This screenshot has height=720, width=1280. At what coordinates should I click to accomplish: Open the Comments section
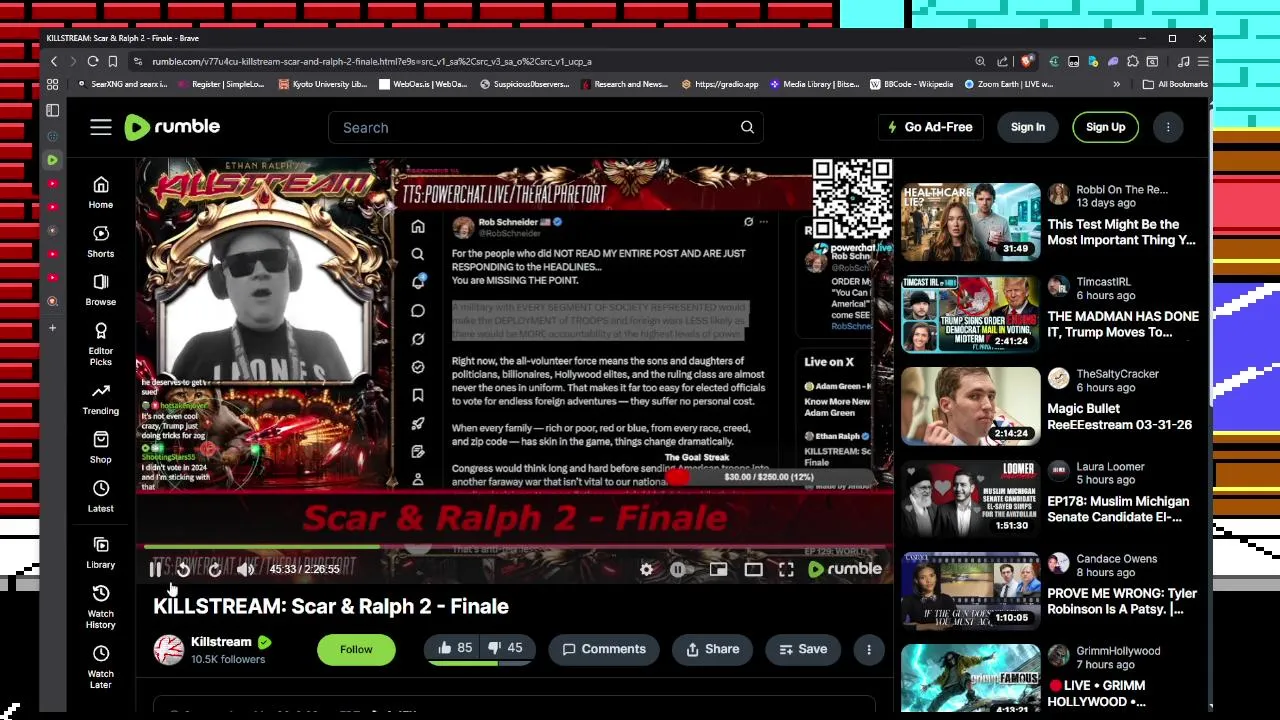point(603,649)
